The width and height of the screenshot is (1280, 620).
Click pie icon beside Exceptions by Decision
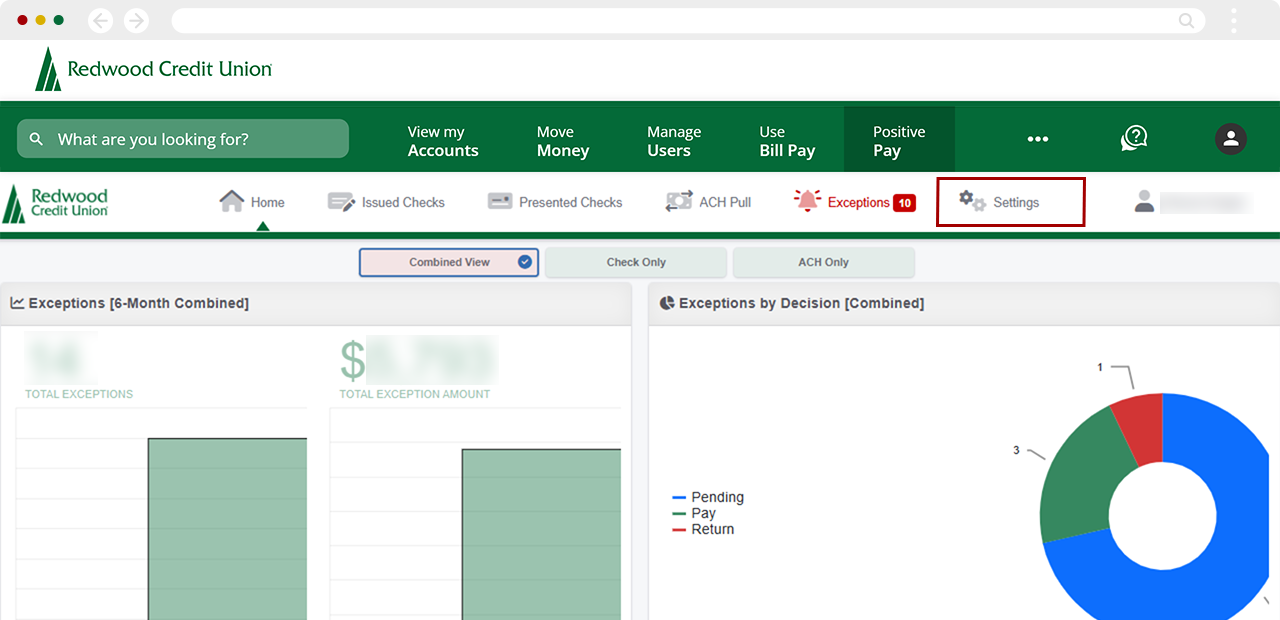click(667, 303)
